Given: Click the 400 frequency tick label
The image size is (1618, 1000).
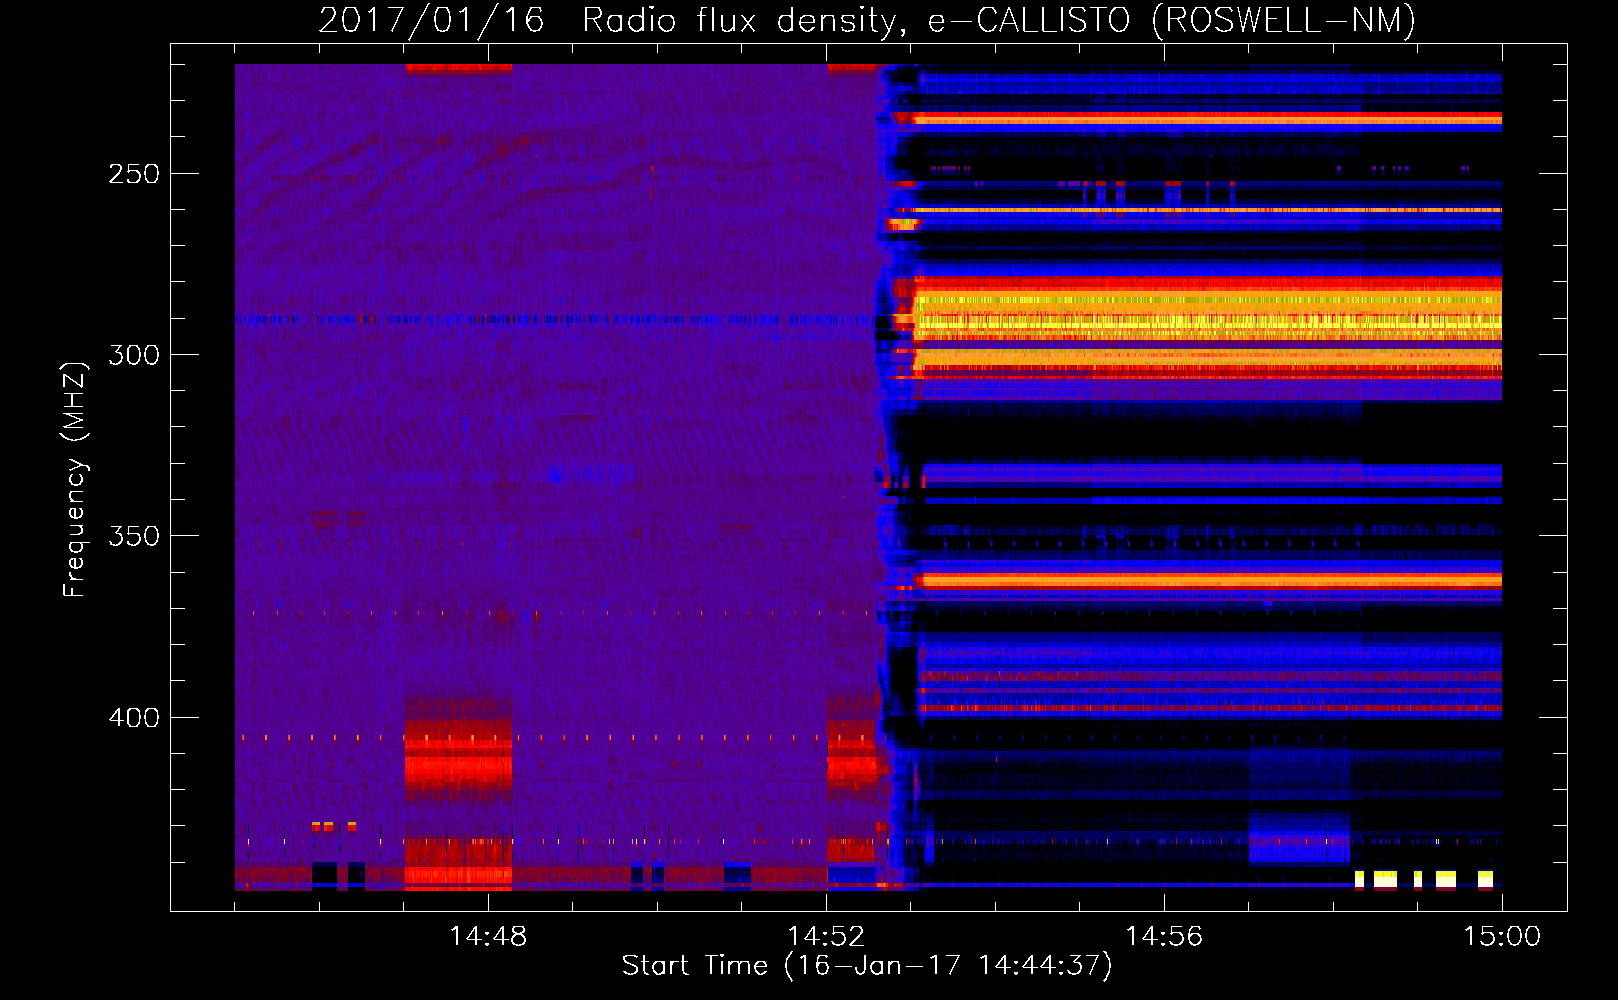Looking at the screenshot, I should coord(134,718).
